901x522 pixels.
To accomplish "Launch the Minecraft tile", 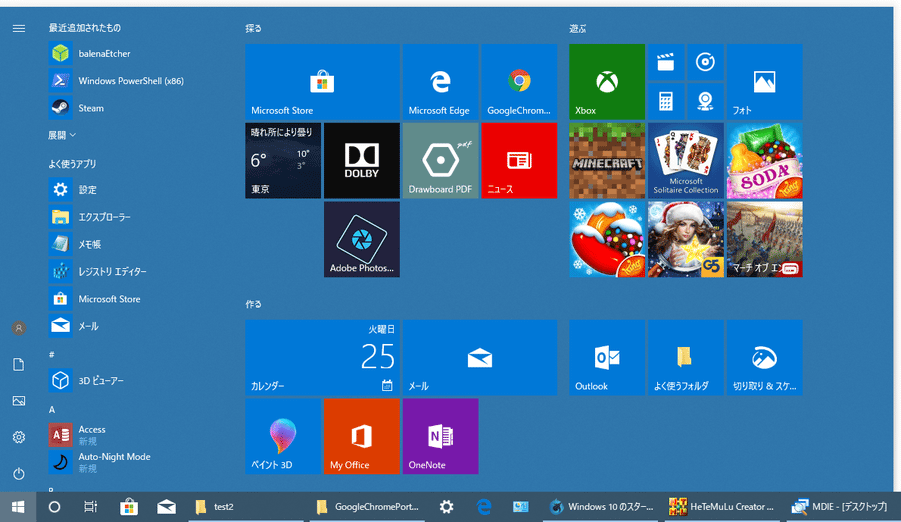I will tap(607, 160).
